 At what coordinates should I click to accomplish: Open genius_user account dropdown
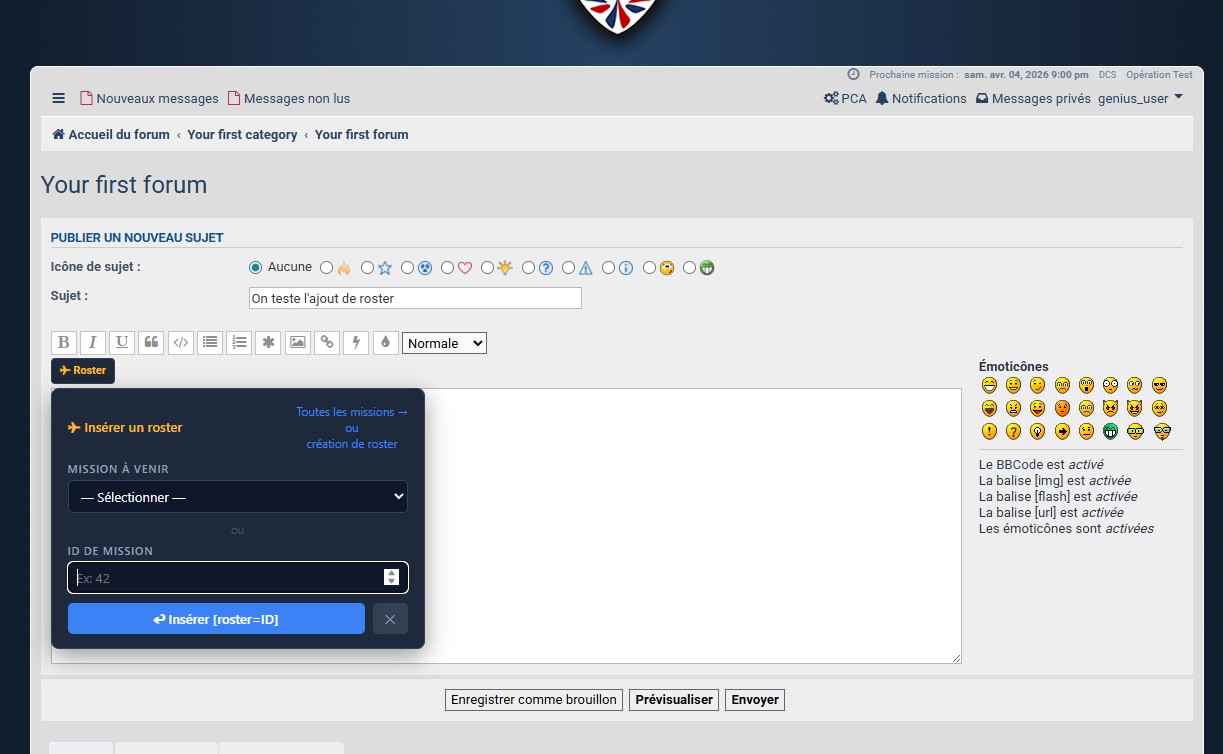[1140, 98]
